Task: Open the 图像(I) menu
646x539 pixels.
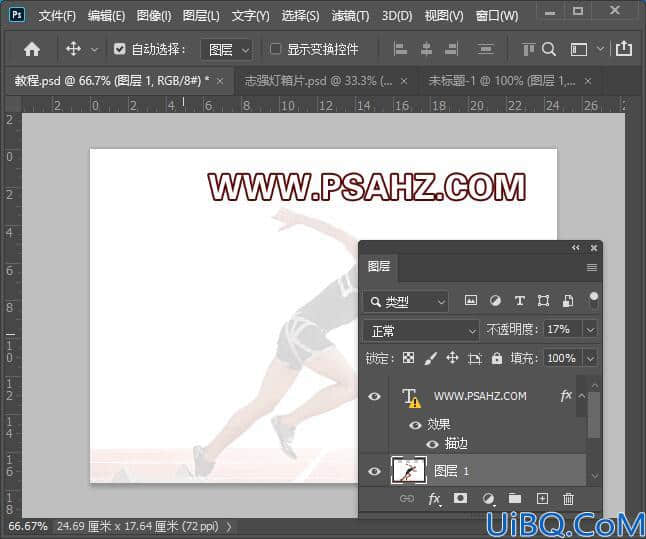Action: (x=154, y=16)
